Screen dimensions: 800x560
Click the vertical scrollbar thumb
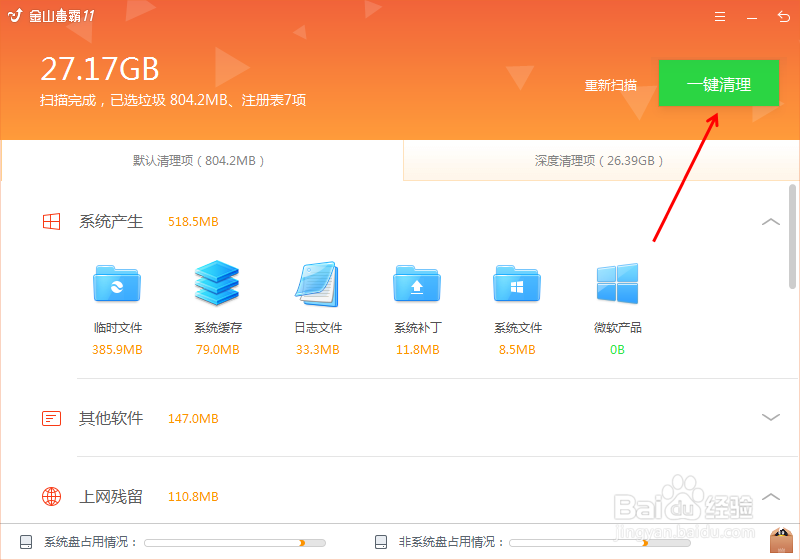792,237
